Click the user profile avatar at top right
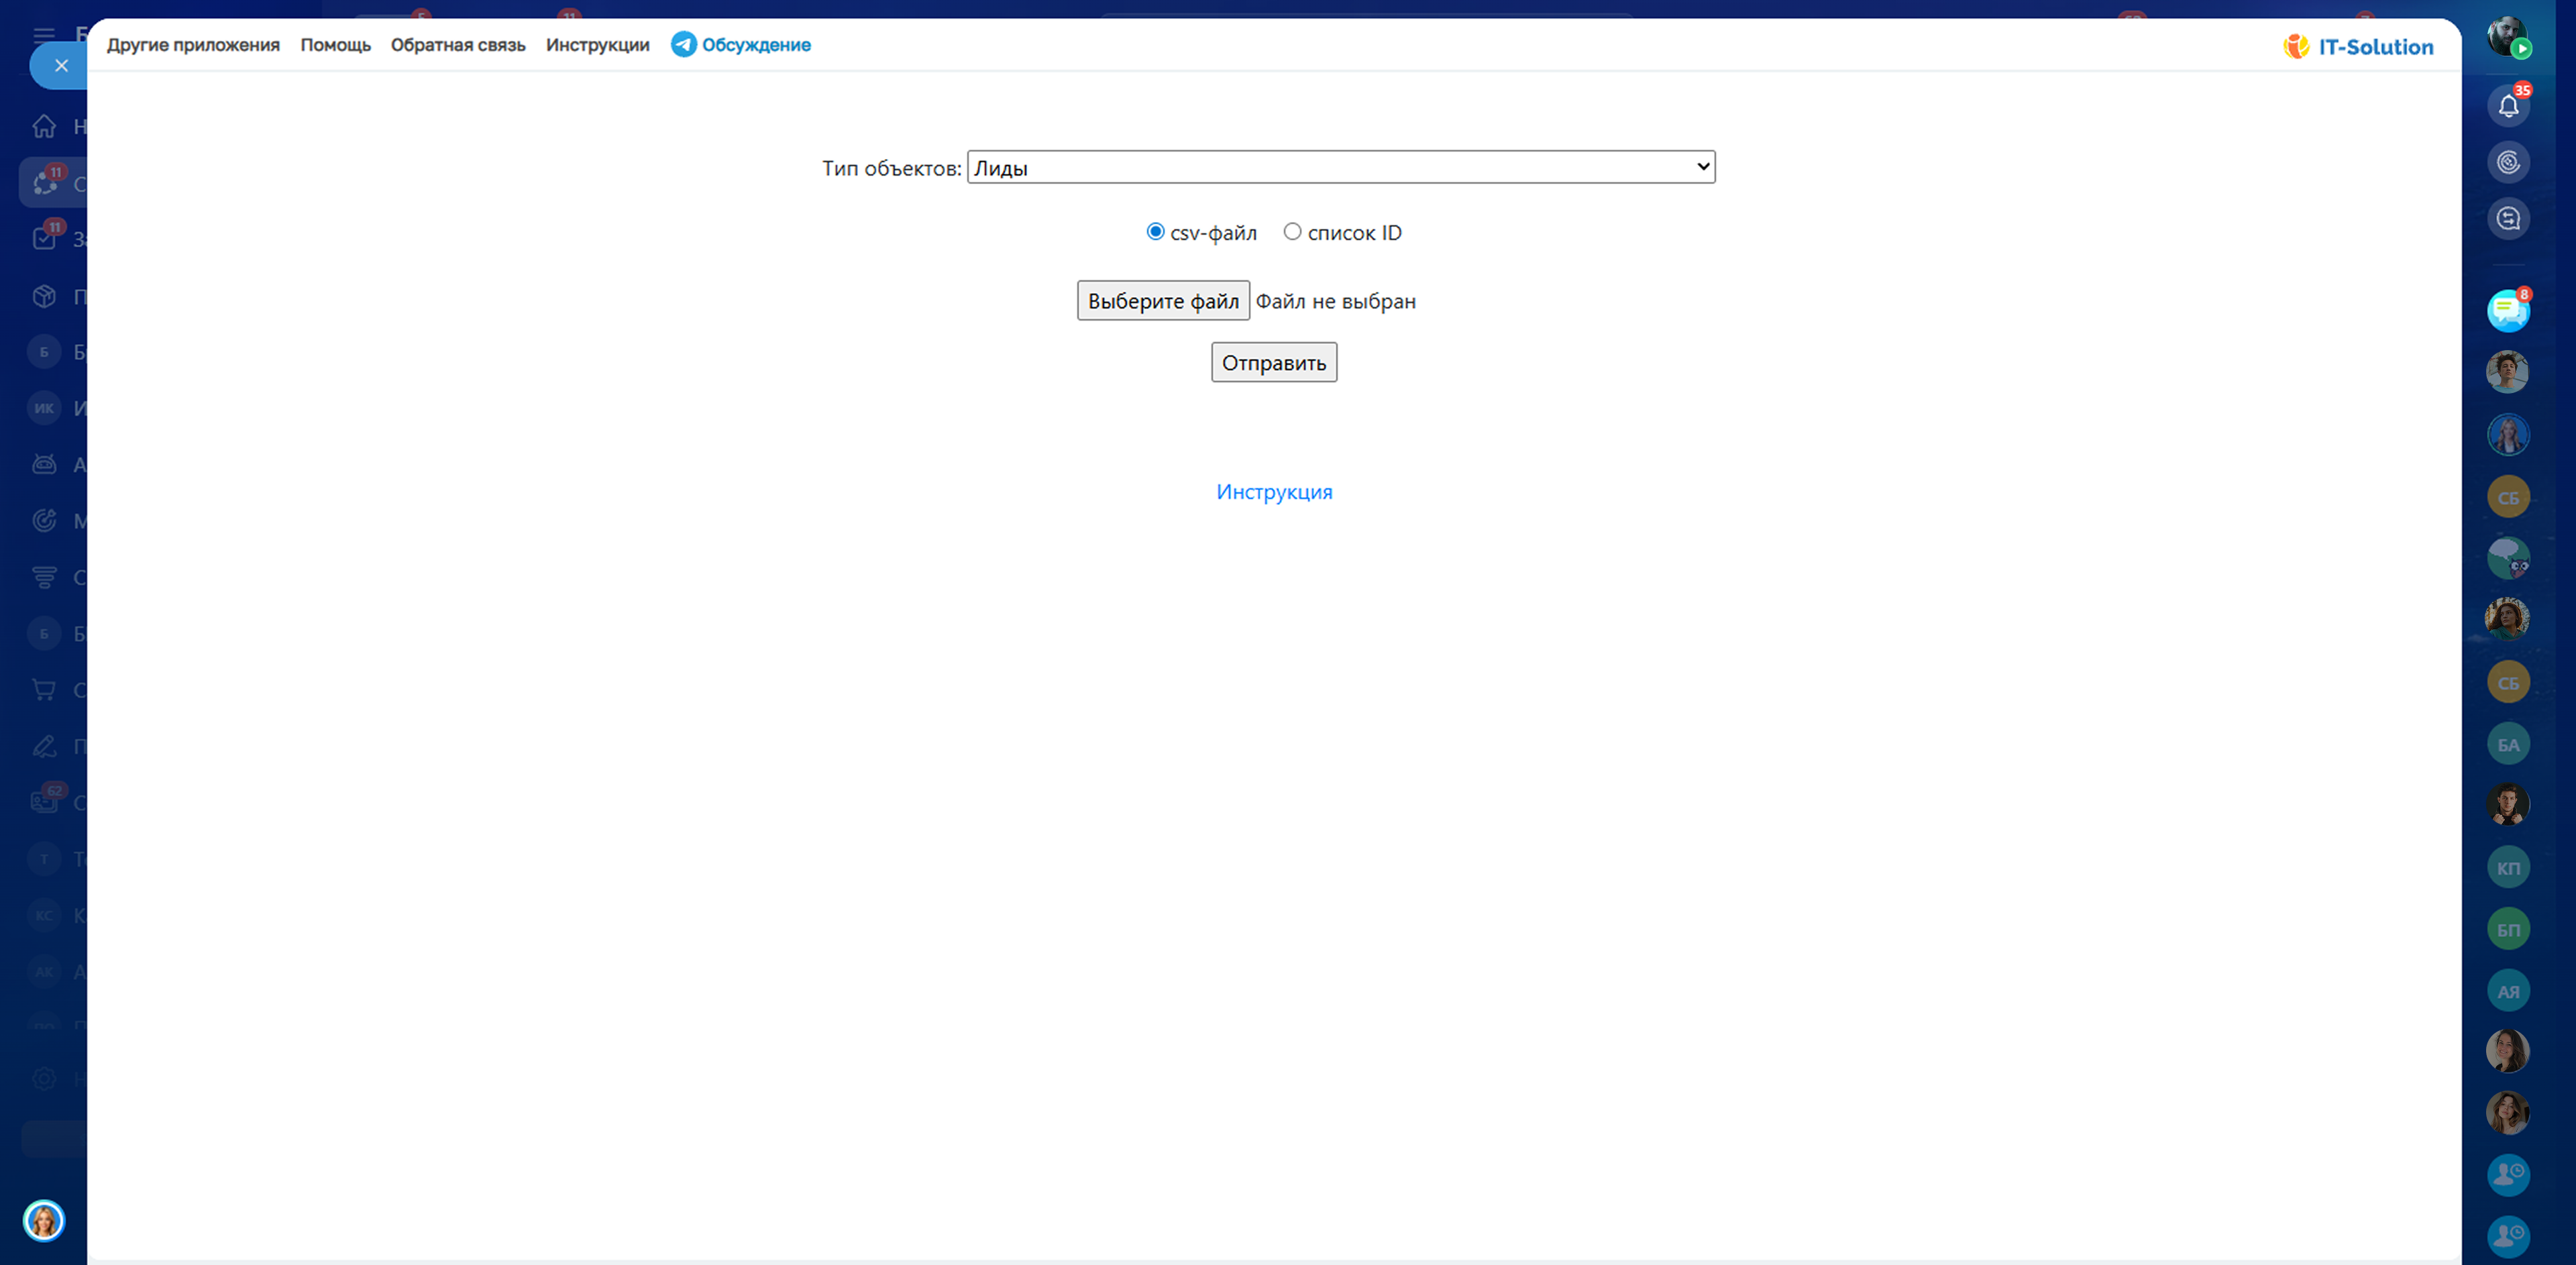This screenshot has height=1265, width=2576. (x=2506, y=37)
